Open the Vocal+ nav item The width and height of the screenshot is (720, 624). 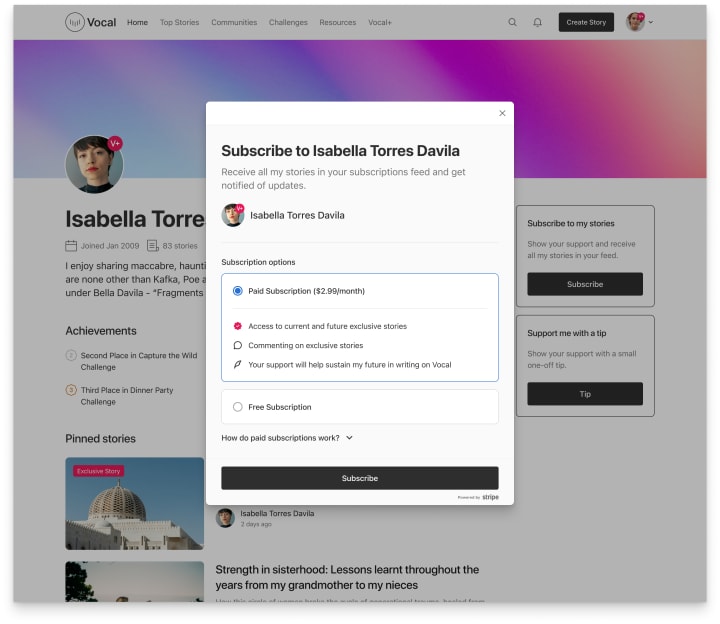click(379, 22)
